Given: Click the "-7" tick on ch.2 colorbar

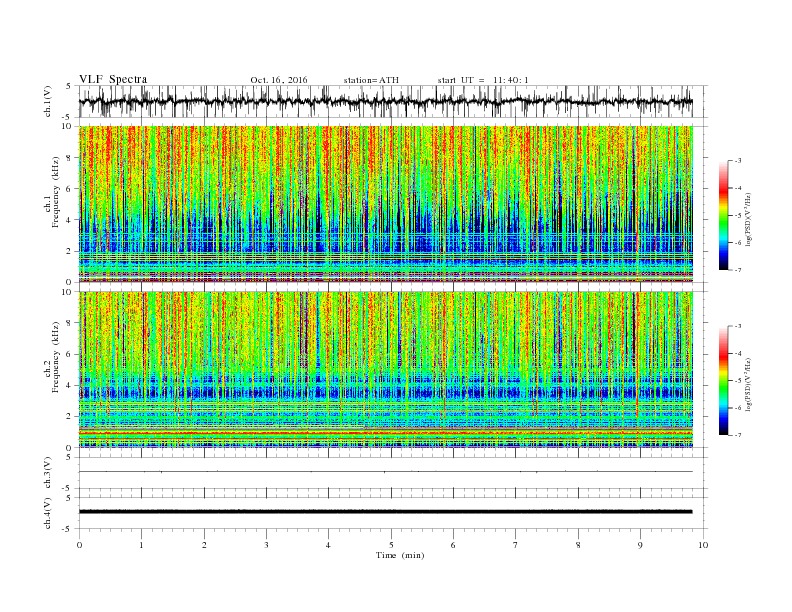Looking at the screenshot, I should (737, 435).
